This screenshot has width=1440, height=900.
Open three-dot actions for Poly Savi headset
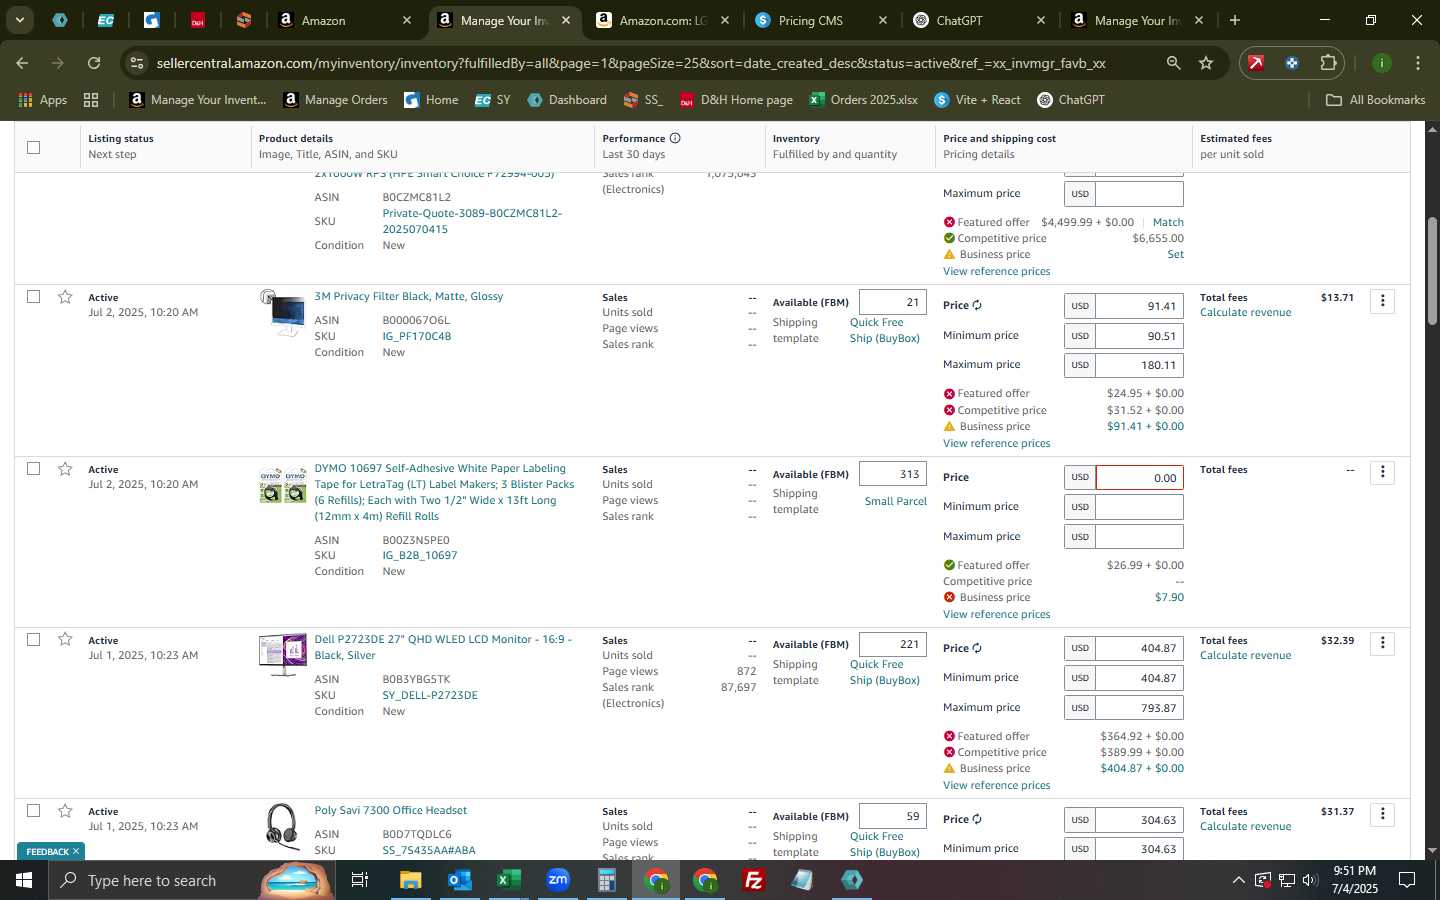[1382, 814]
